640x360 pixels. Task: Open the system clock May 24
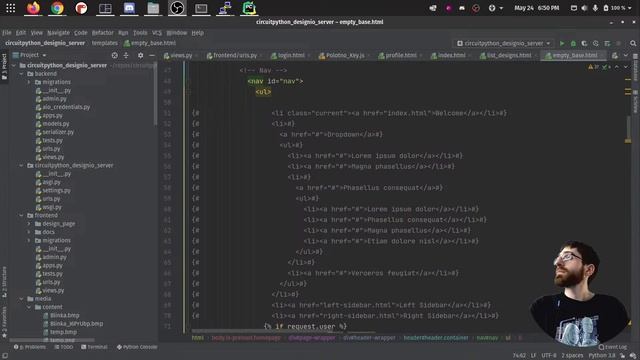tap(536, 8)
